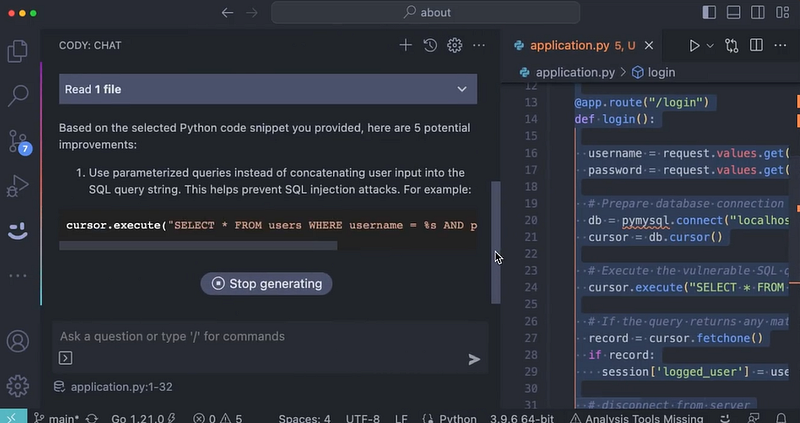Click the feedback icon left of bell
The width and height of the screenshot is (800, 423).
click(753, 418)
